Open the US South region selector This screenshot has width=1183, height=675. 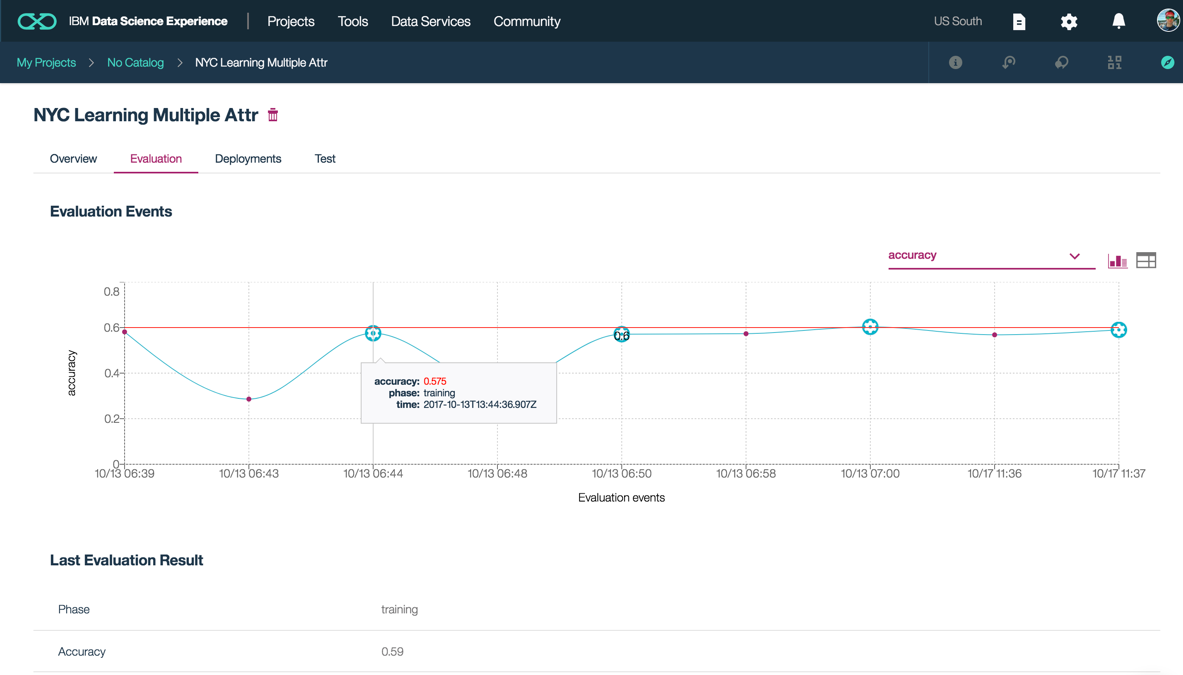click(957, 21)
